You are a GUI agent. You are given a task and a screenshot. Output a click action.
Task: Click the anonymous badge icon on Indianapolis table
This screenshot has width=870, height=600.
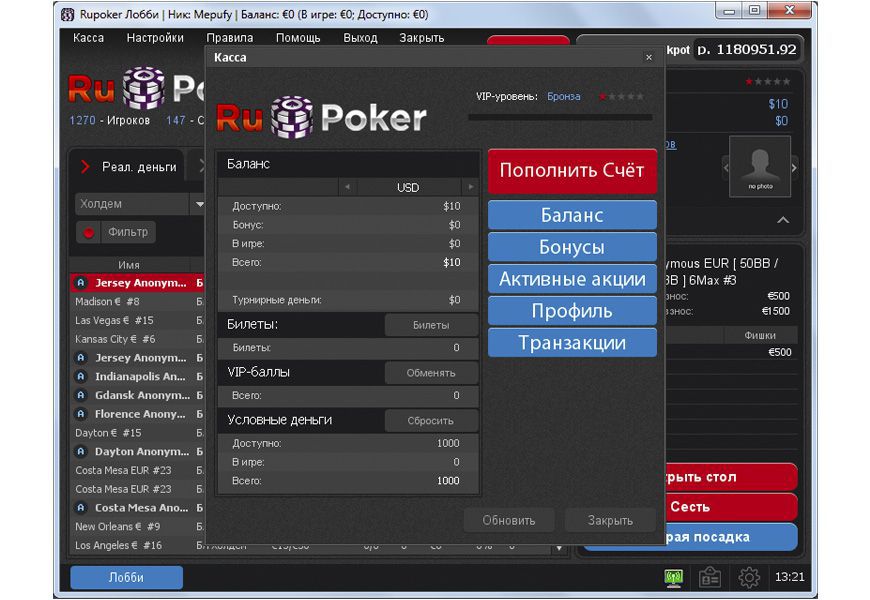click(82, 377)
